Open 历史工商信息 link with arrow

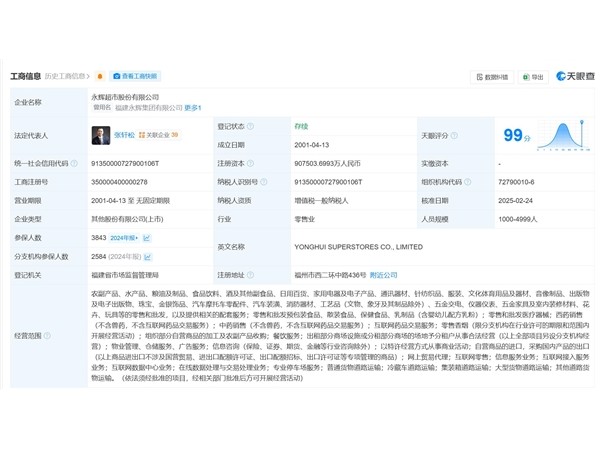point(67,77)
